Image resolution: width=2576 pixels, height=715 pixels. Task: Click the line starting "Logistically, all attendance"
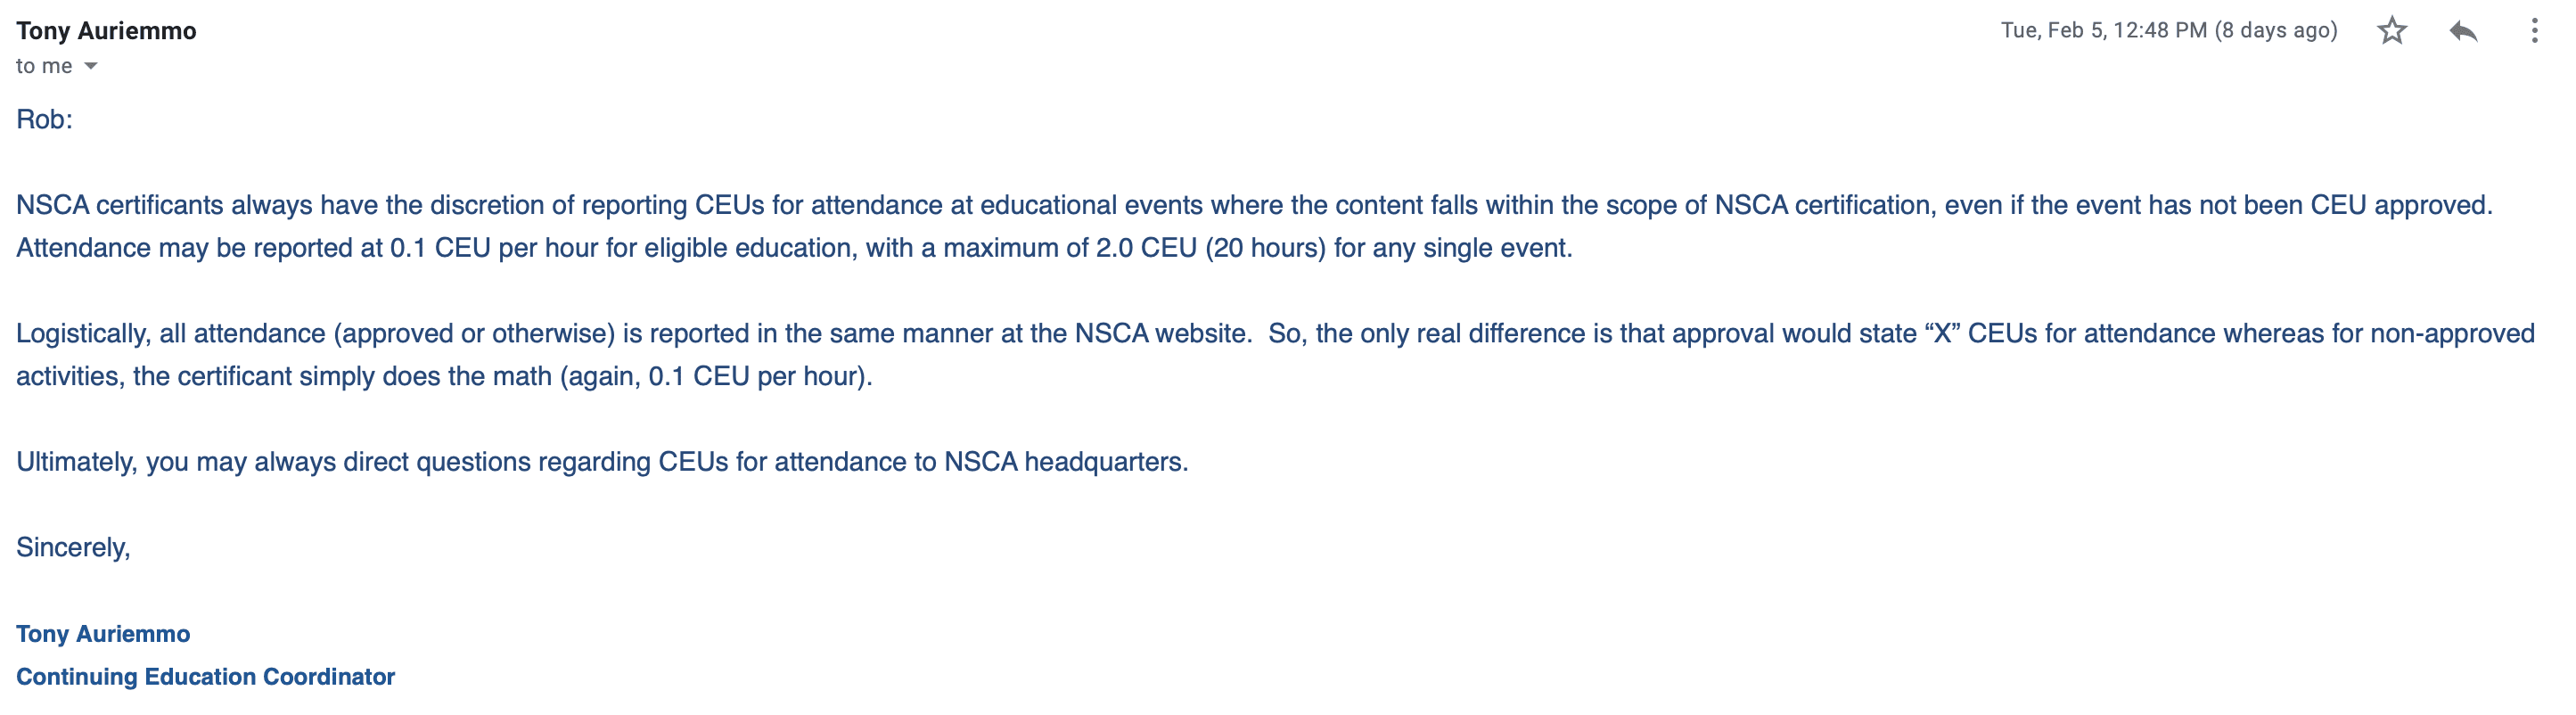(x=1275, y=334)
